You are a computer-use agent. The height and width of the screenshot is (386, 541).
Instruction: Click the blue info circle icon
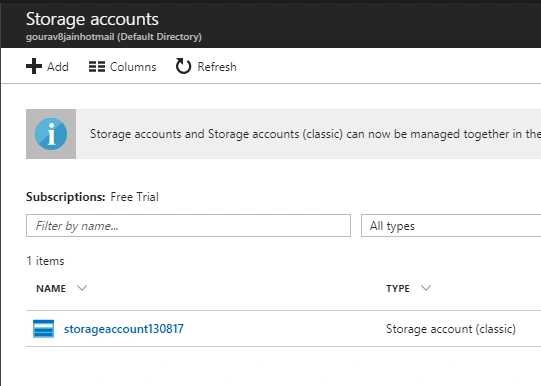coord(51,134)
